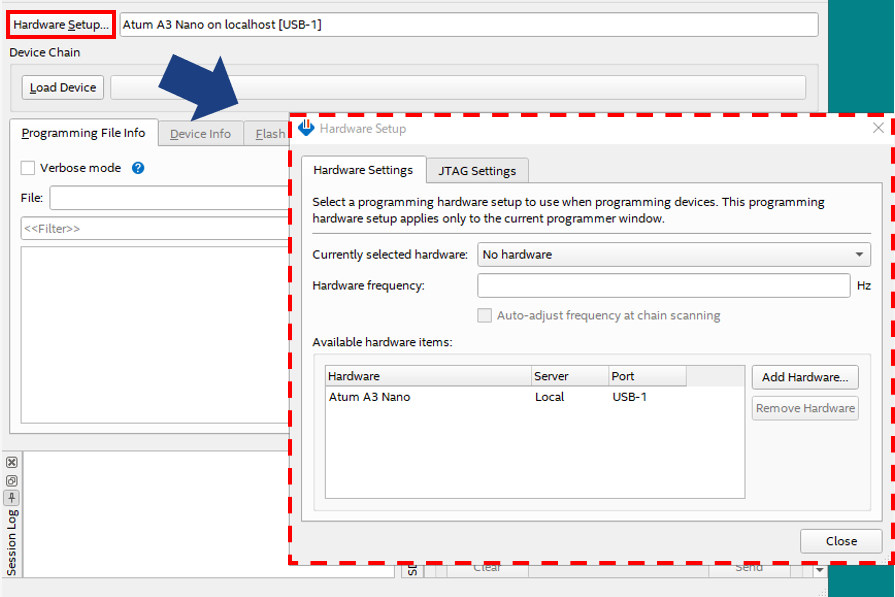The image size is (895, 597).
Task: Select the Programming File Info tab
Action: click(83, 133)
